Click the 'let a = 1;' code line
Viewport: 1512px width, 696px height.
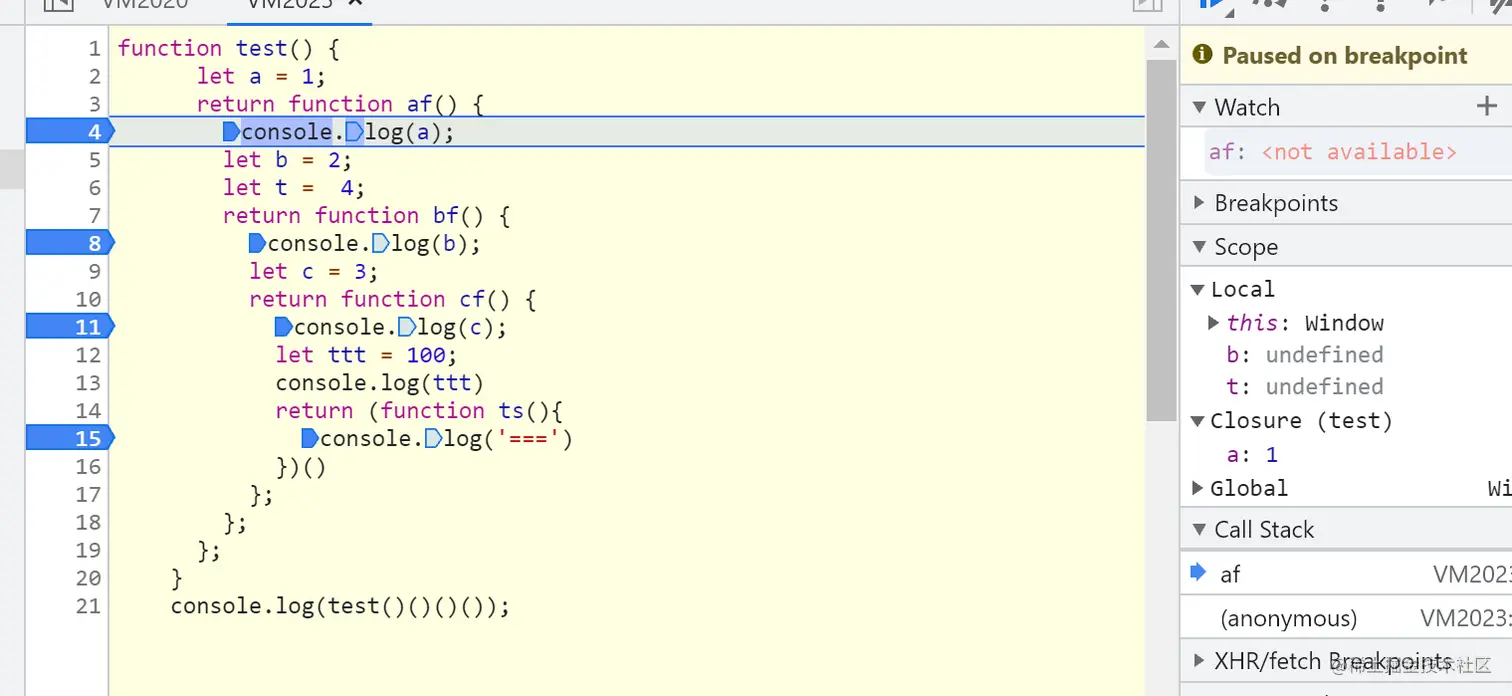point(261,76)
